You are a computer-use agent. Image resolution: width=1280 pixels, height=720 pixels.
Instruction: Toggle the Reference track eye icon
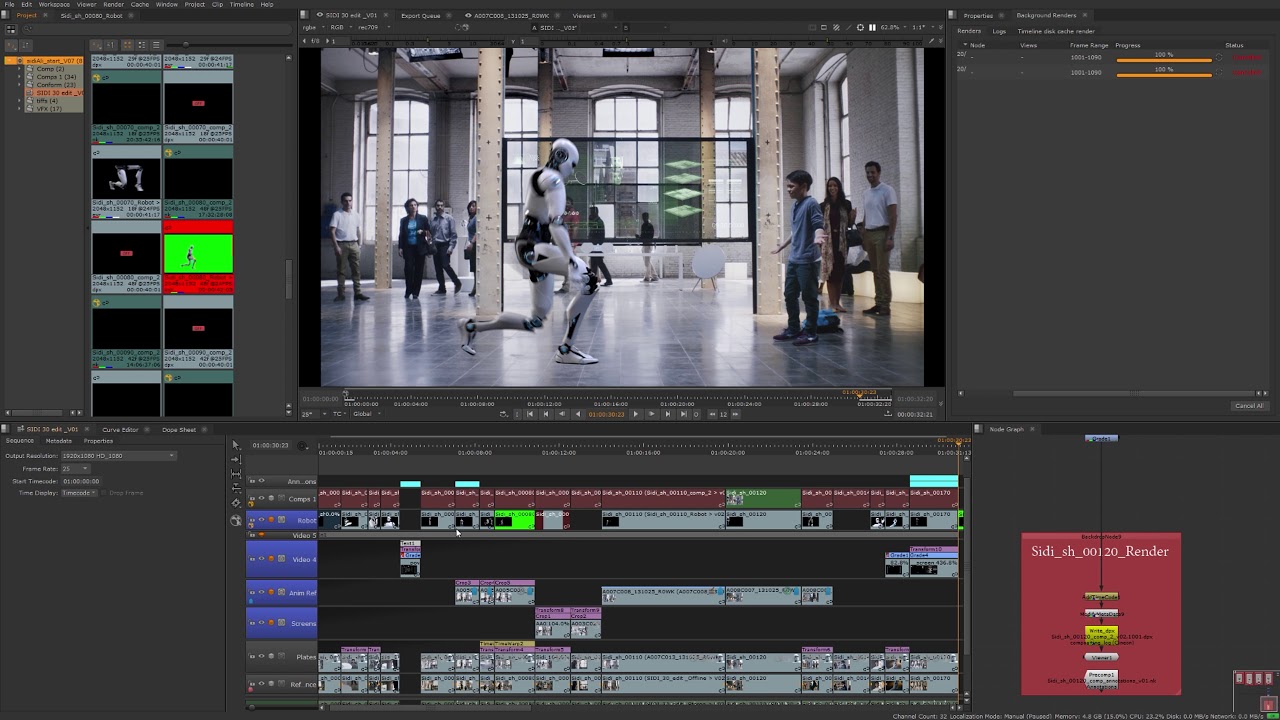(261, 684)
